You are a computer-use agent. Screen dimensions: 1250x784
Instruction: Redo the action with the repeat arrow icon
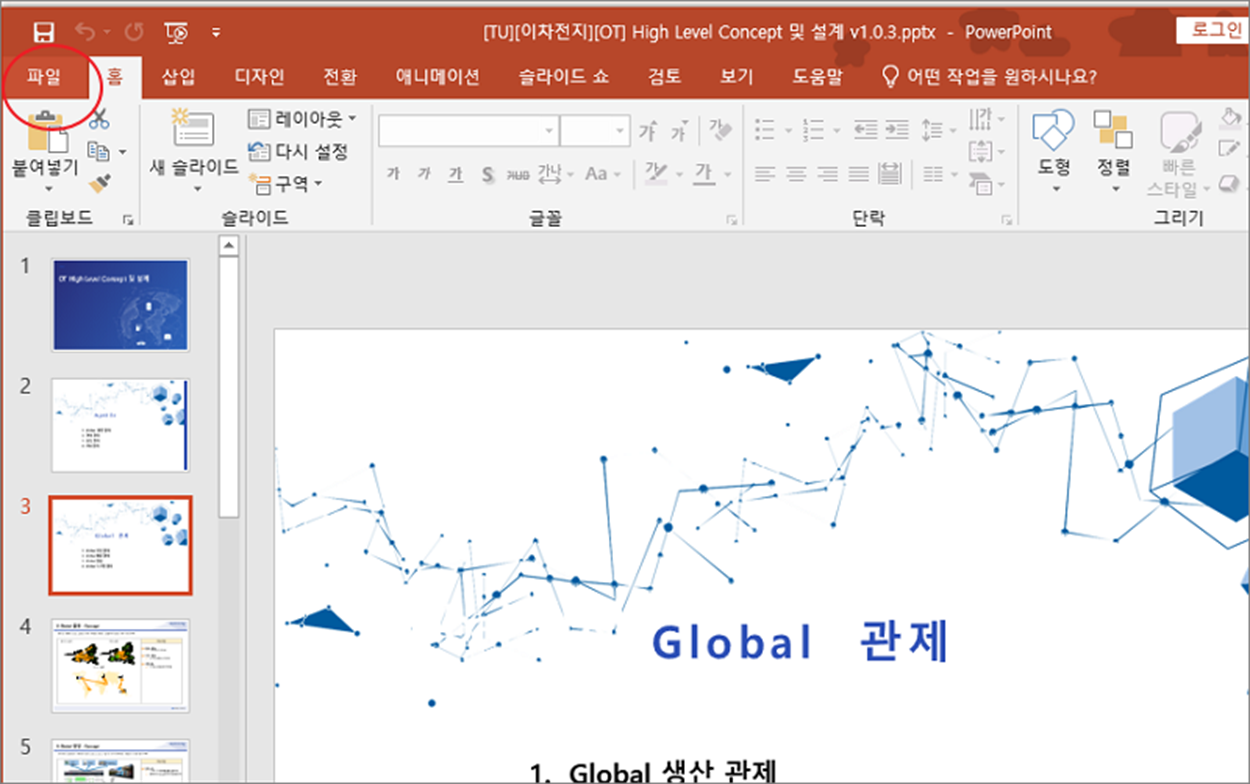tap(133, 32)
